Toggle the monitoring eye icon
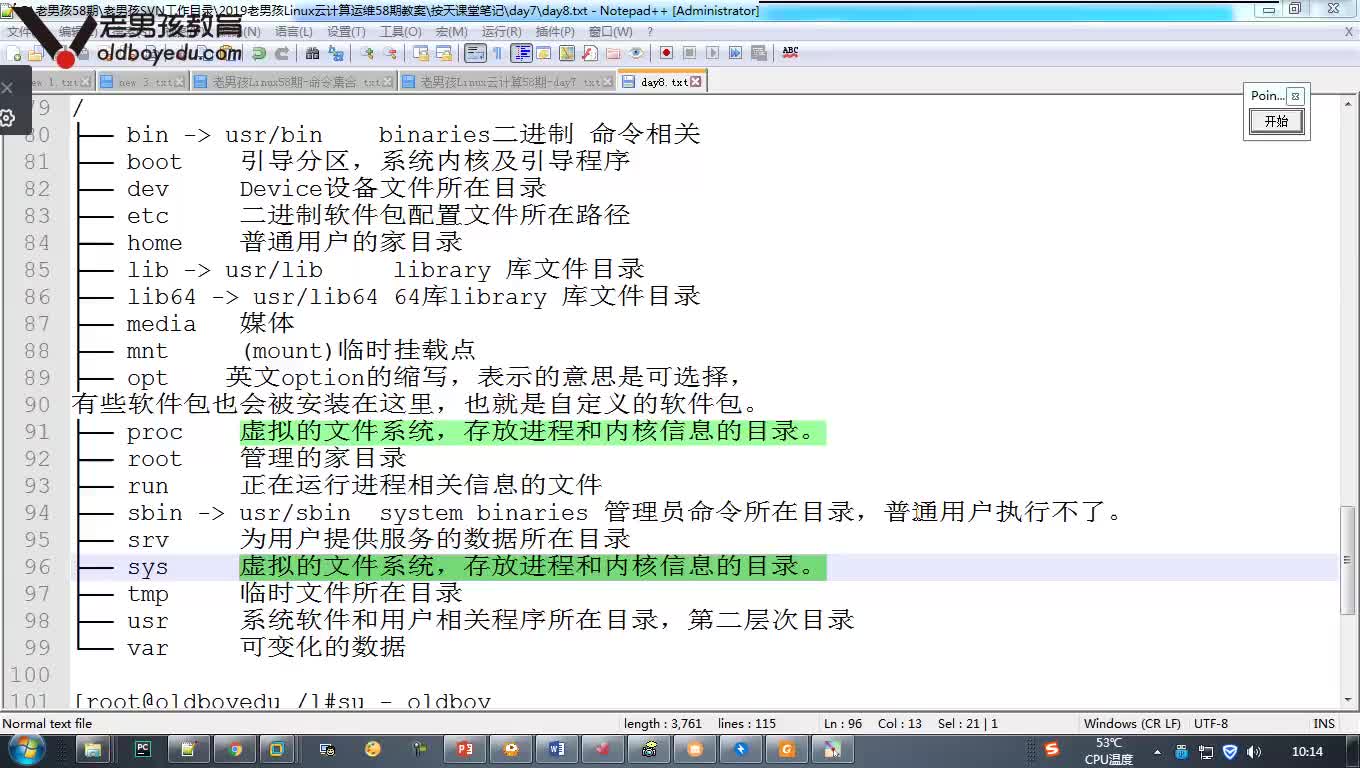This screenshot has height=768, width=1360. (x=636, y=53)
